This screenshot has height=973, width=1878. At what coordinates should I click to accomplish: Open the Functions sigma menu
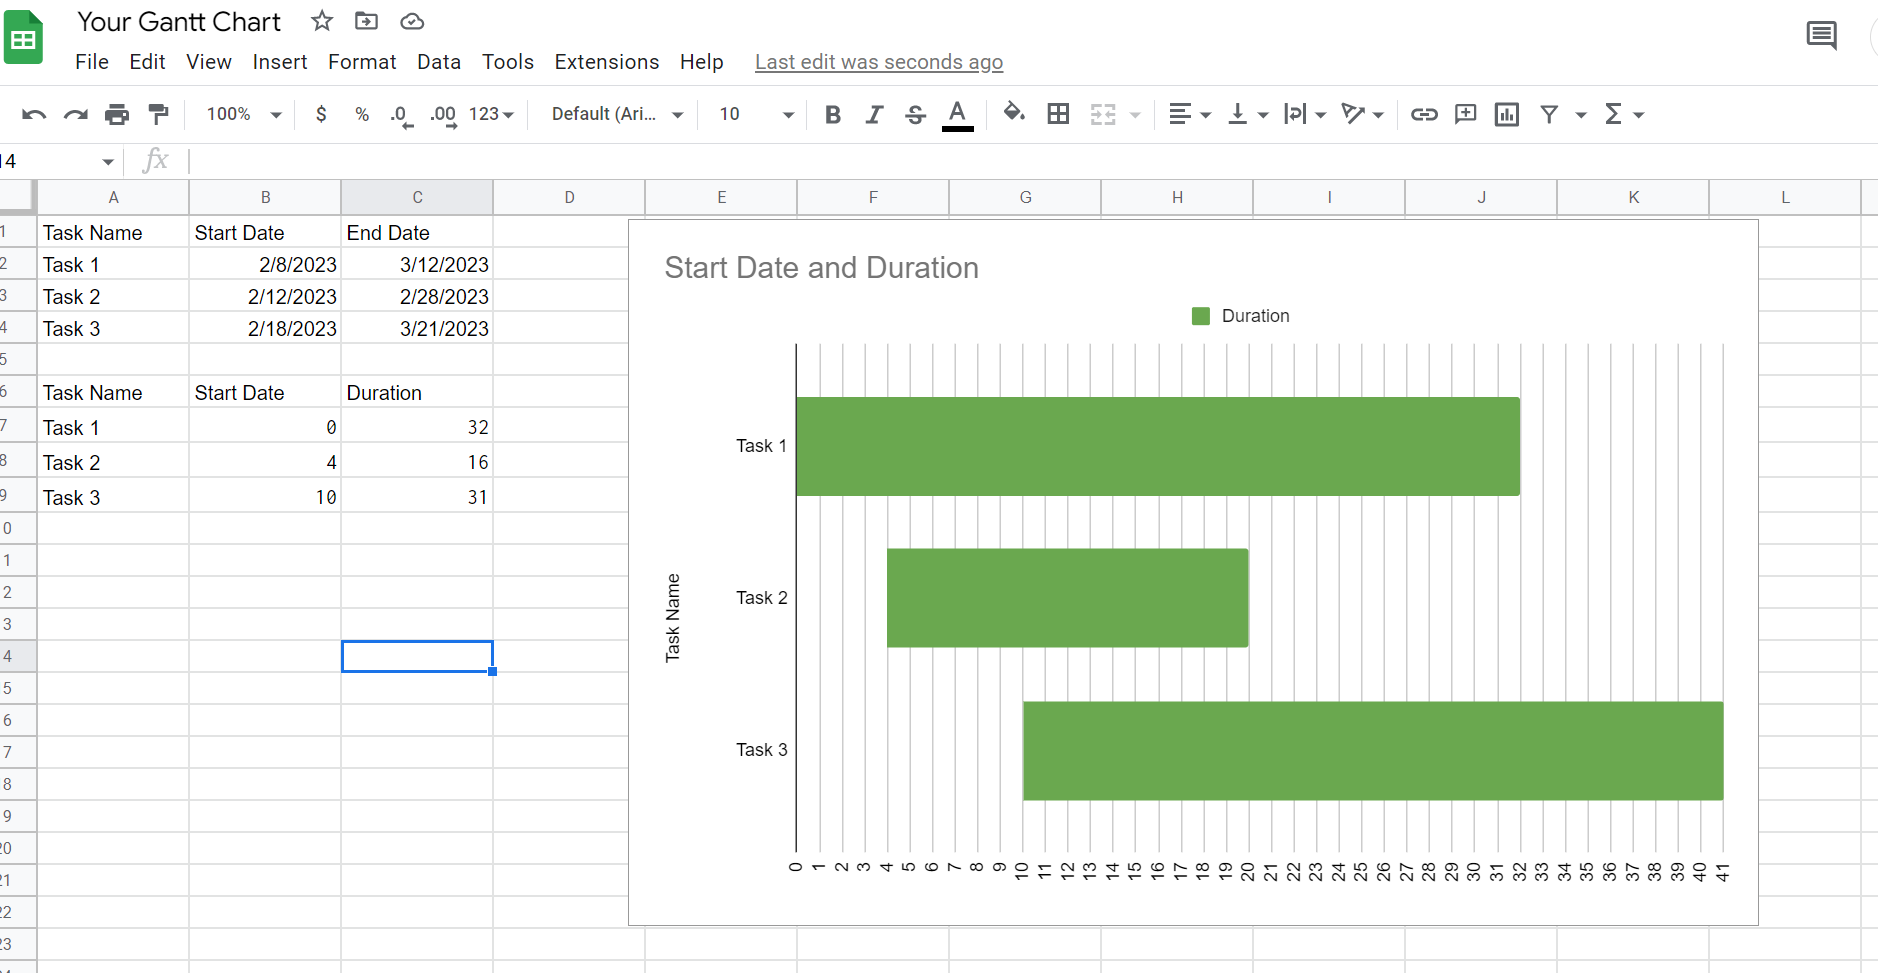tap(1624, 114)
